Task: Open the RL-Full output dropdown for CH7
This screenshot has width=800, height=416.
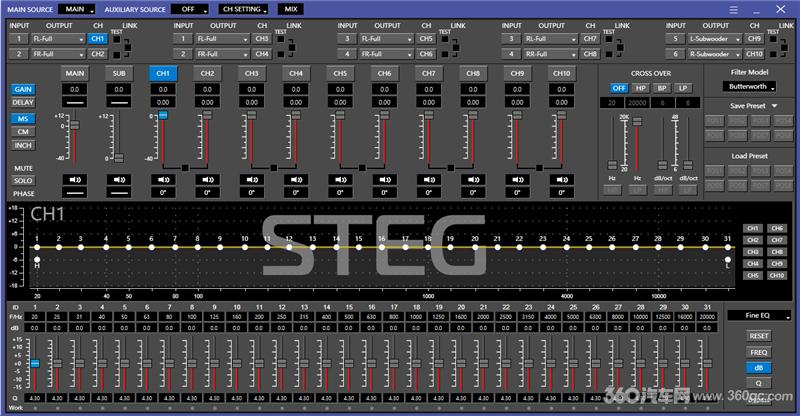Action: [551, 39]
